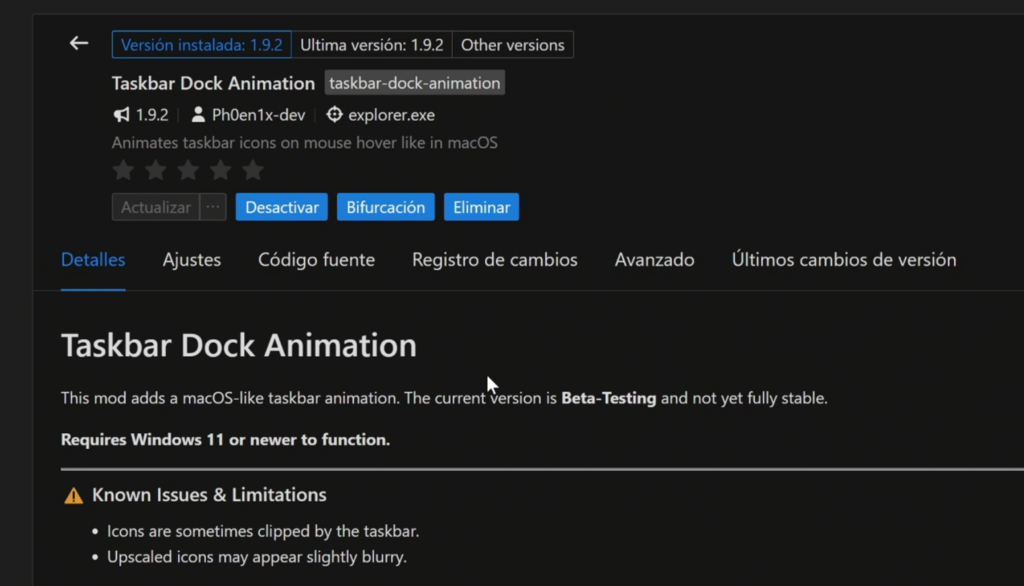The width and height of the screenshot is (1024, 586).
Task: Go to the Avanzado tab
Action: 654,260
